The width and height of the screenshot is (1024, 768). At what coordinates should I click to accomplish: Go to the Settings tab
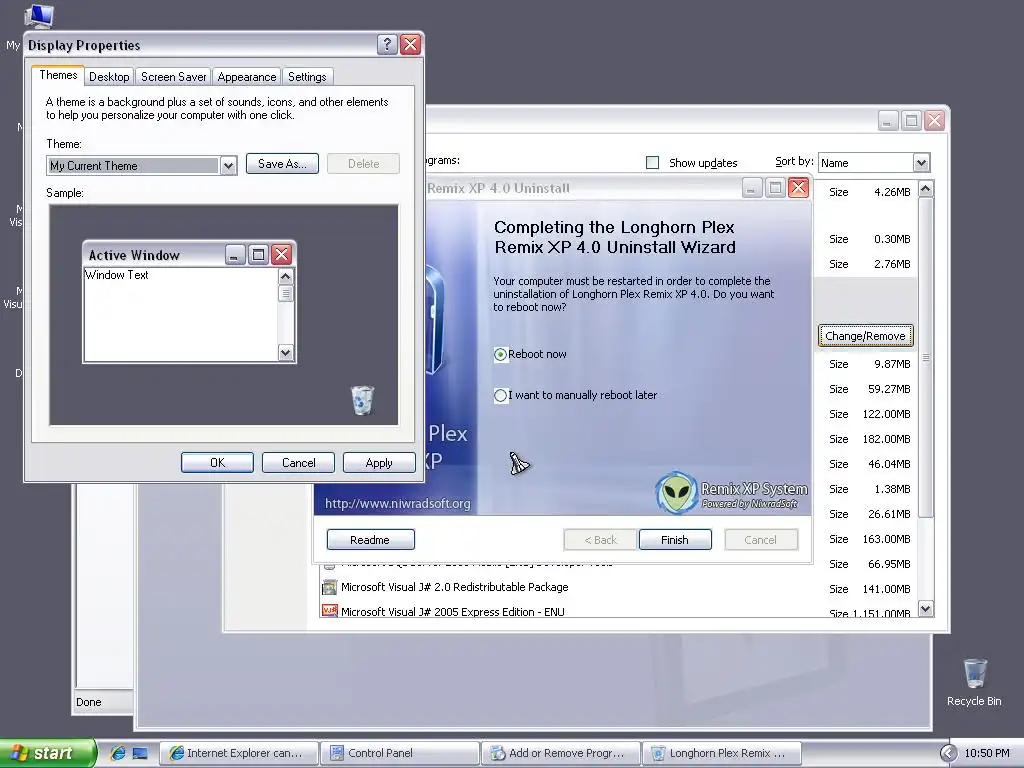point(307,77)
